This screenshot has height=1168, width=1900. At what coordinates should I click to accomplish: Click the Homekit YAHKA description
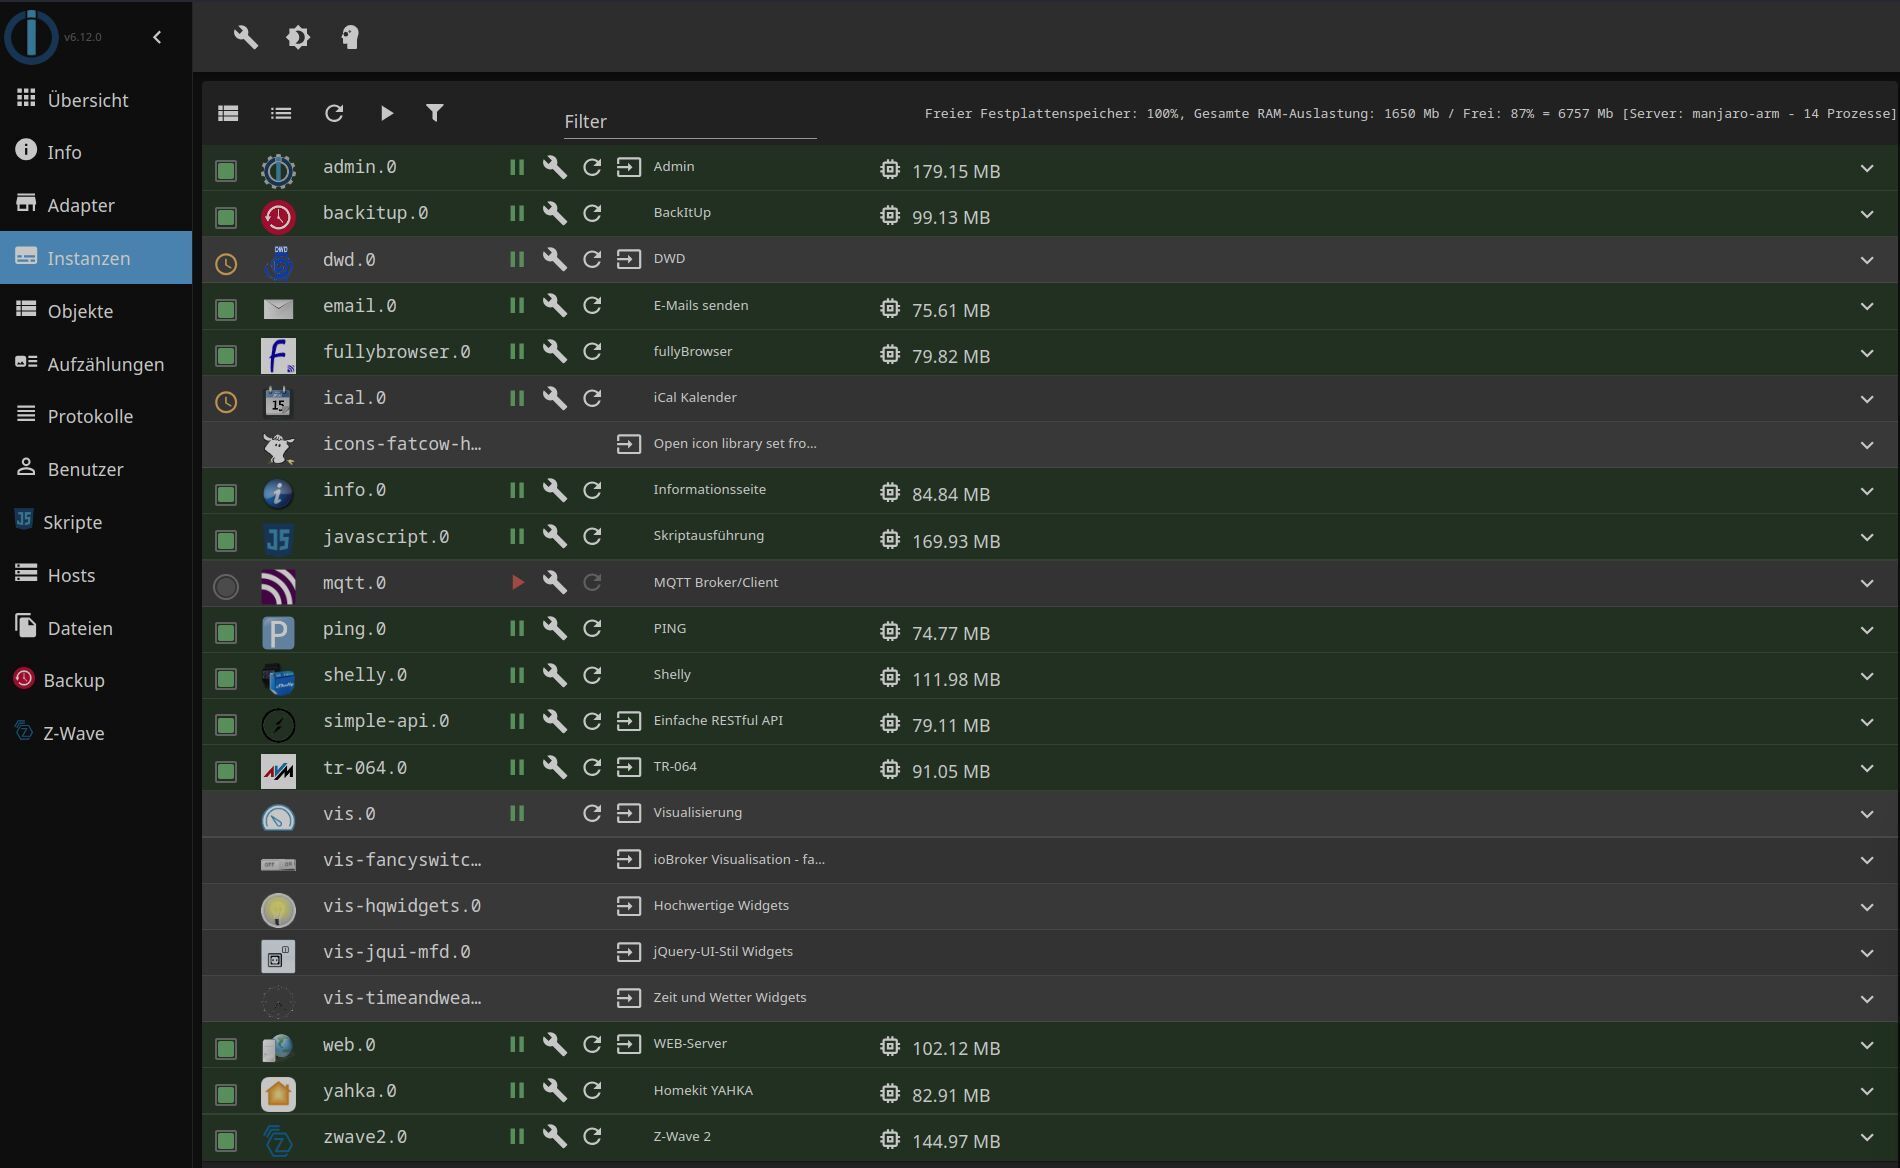(703, 1090)
